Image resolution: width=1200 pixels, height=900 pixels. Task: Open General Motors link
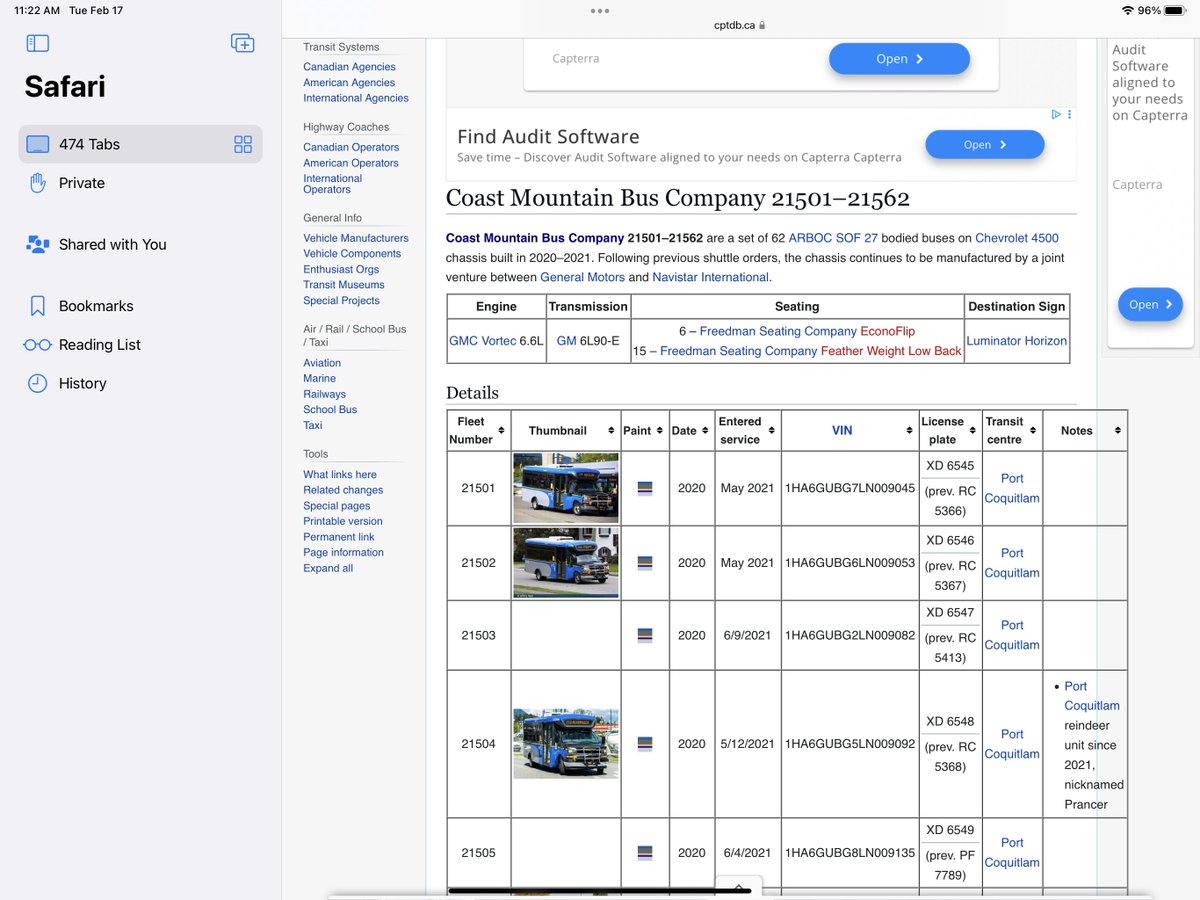pyautogui.click(x=582, y=277)
